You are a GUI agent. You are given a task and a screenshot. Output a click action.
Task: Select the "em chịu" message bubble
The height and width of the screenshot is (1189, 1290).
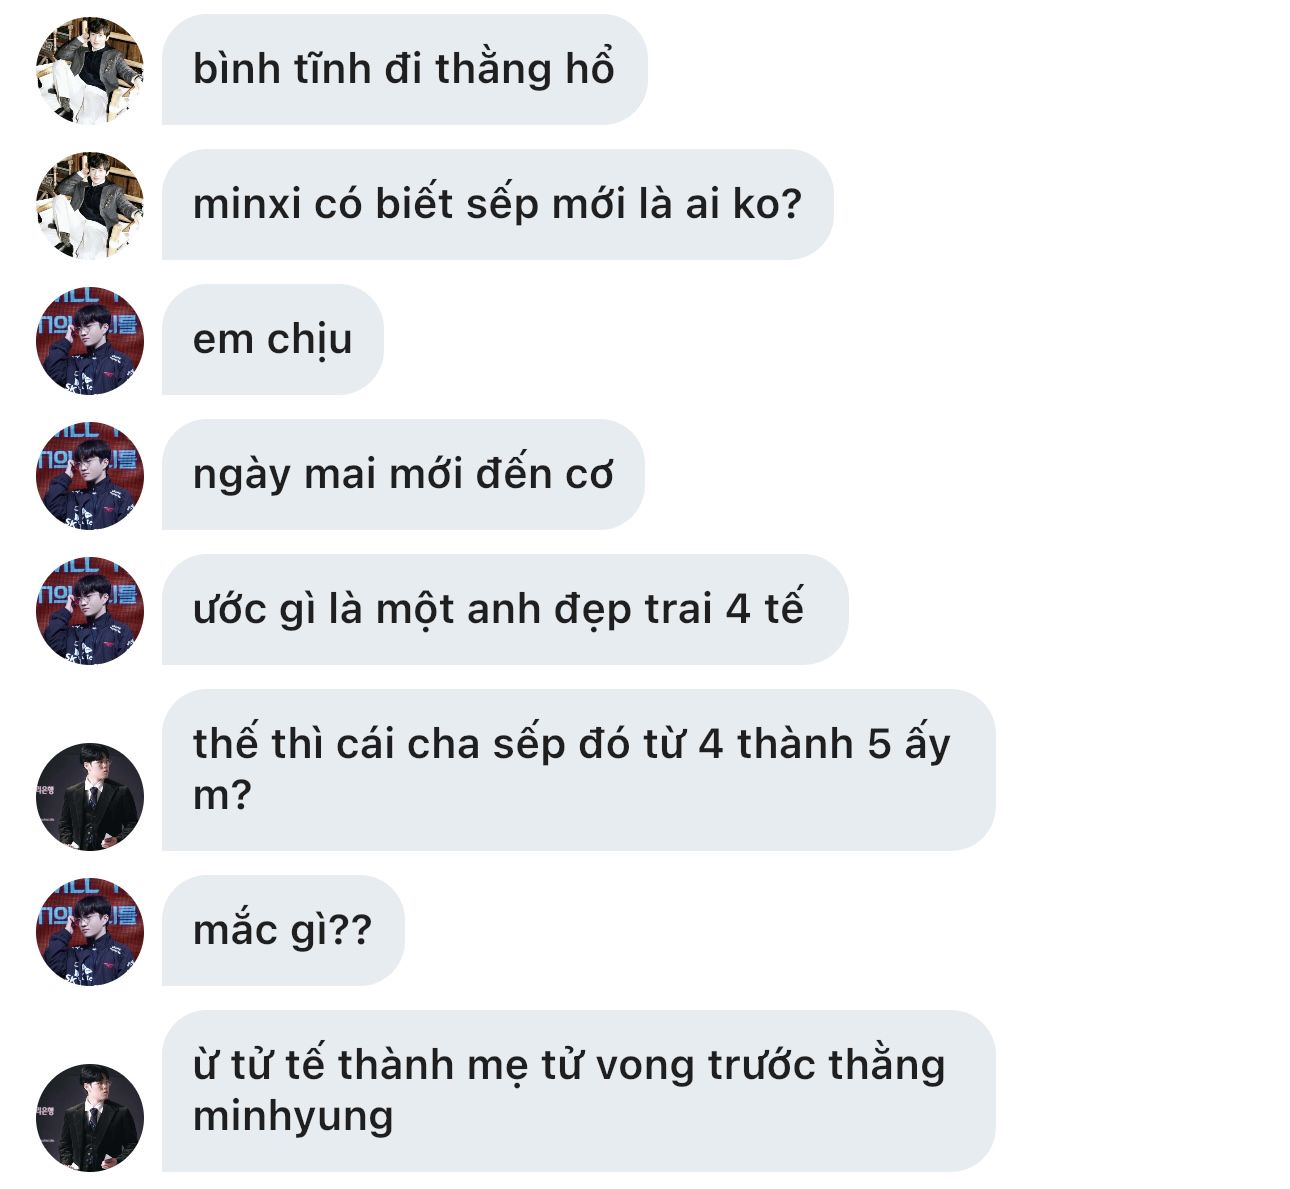(273, 340)
